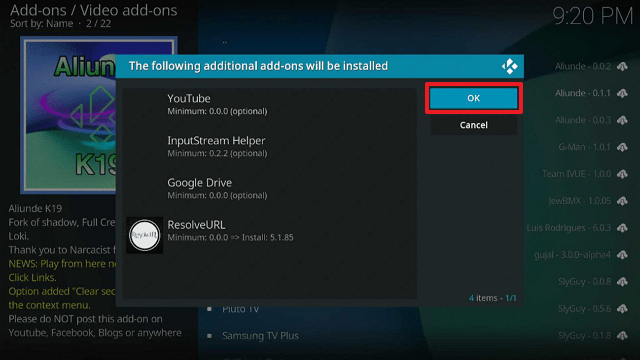Select the G-Man - 1.0.1 list entry
The width and height of the screenshot is (640, 360).
point(584,147)
